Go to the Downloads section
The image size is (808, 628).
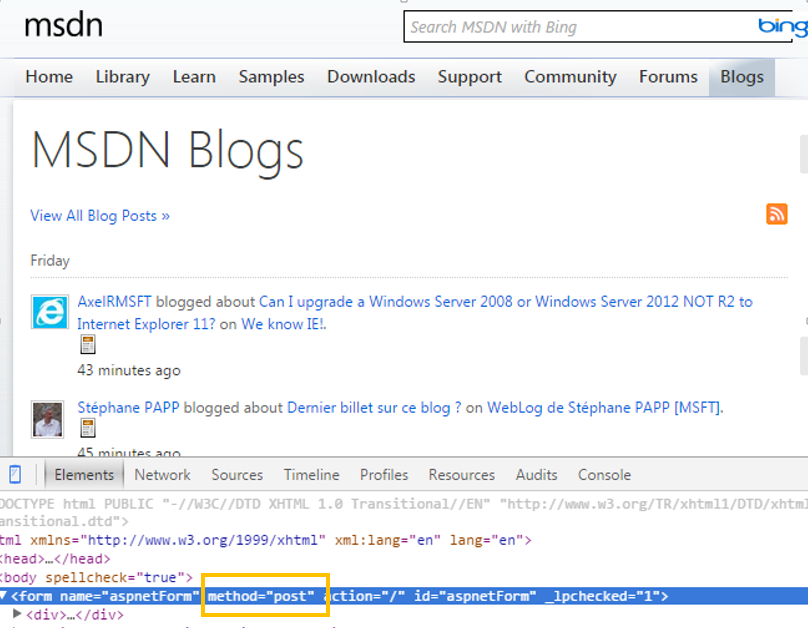[371, 77]
